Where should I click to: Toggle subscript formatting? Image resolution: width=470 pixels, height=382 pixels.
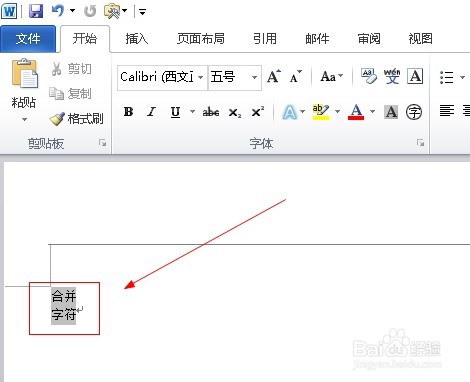tap(235, 112)
